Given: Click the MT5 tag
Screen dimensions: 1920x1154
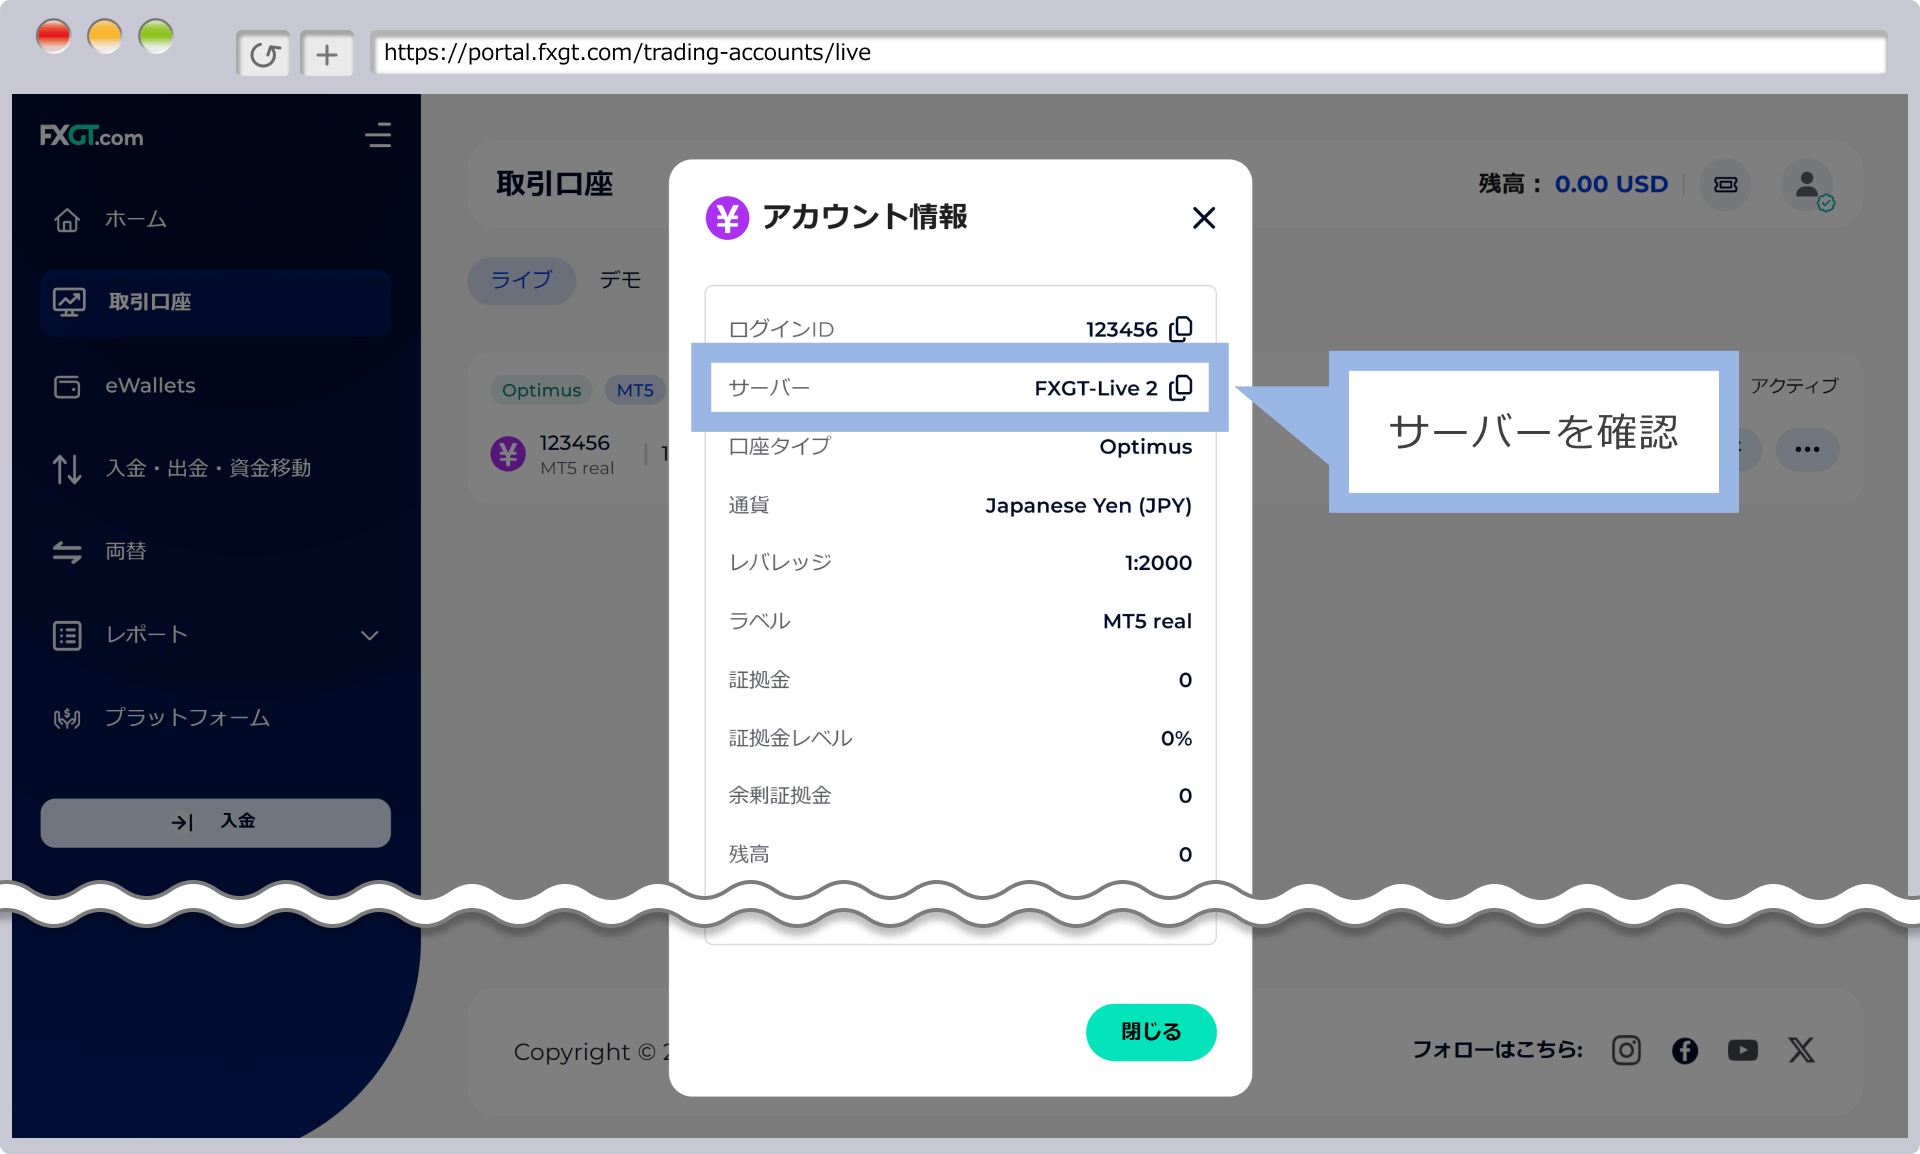Looking at the screenshot, I should pyautogui.click(x=635, y=390).
